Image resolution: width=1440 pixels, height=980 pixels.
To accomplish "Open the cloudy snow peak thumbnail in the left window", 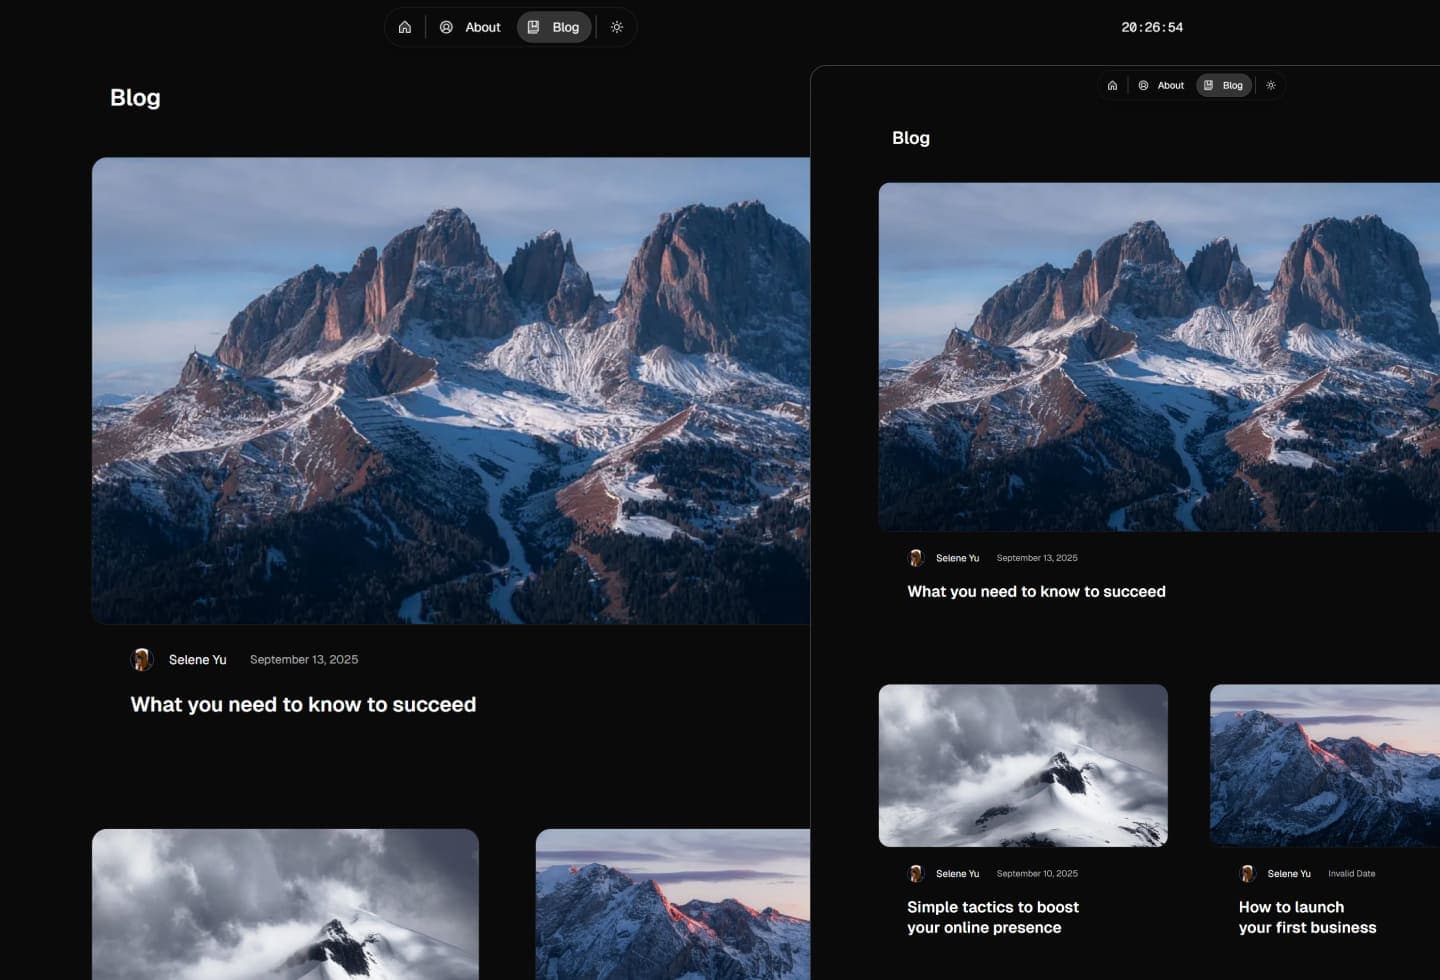I will (285, 904).
